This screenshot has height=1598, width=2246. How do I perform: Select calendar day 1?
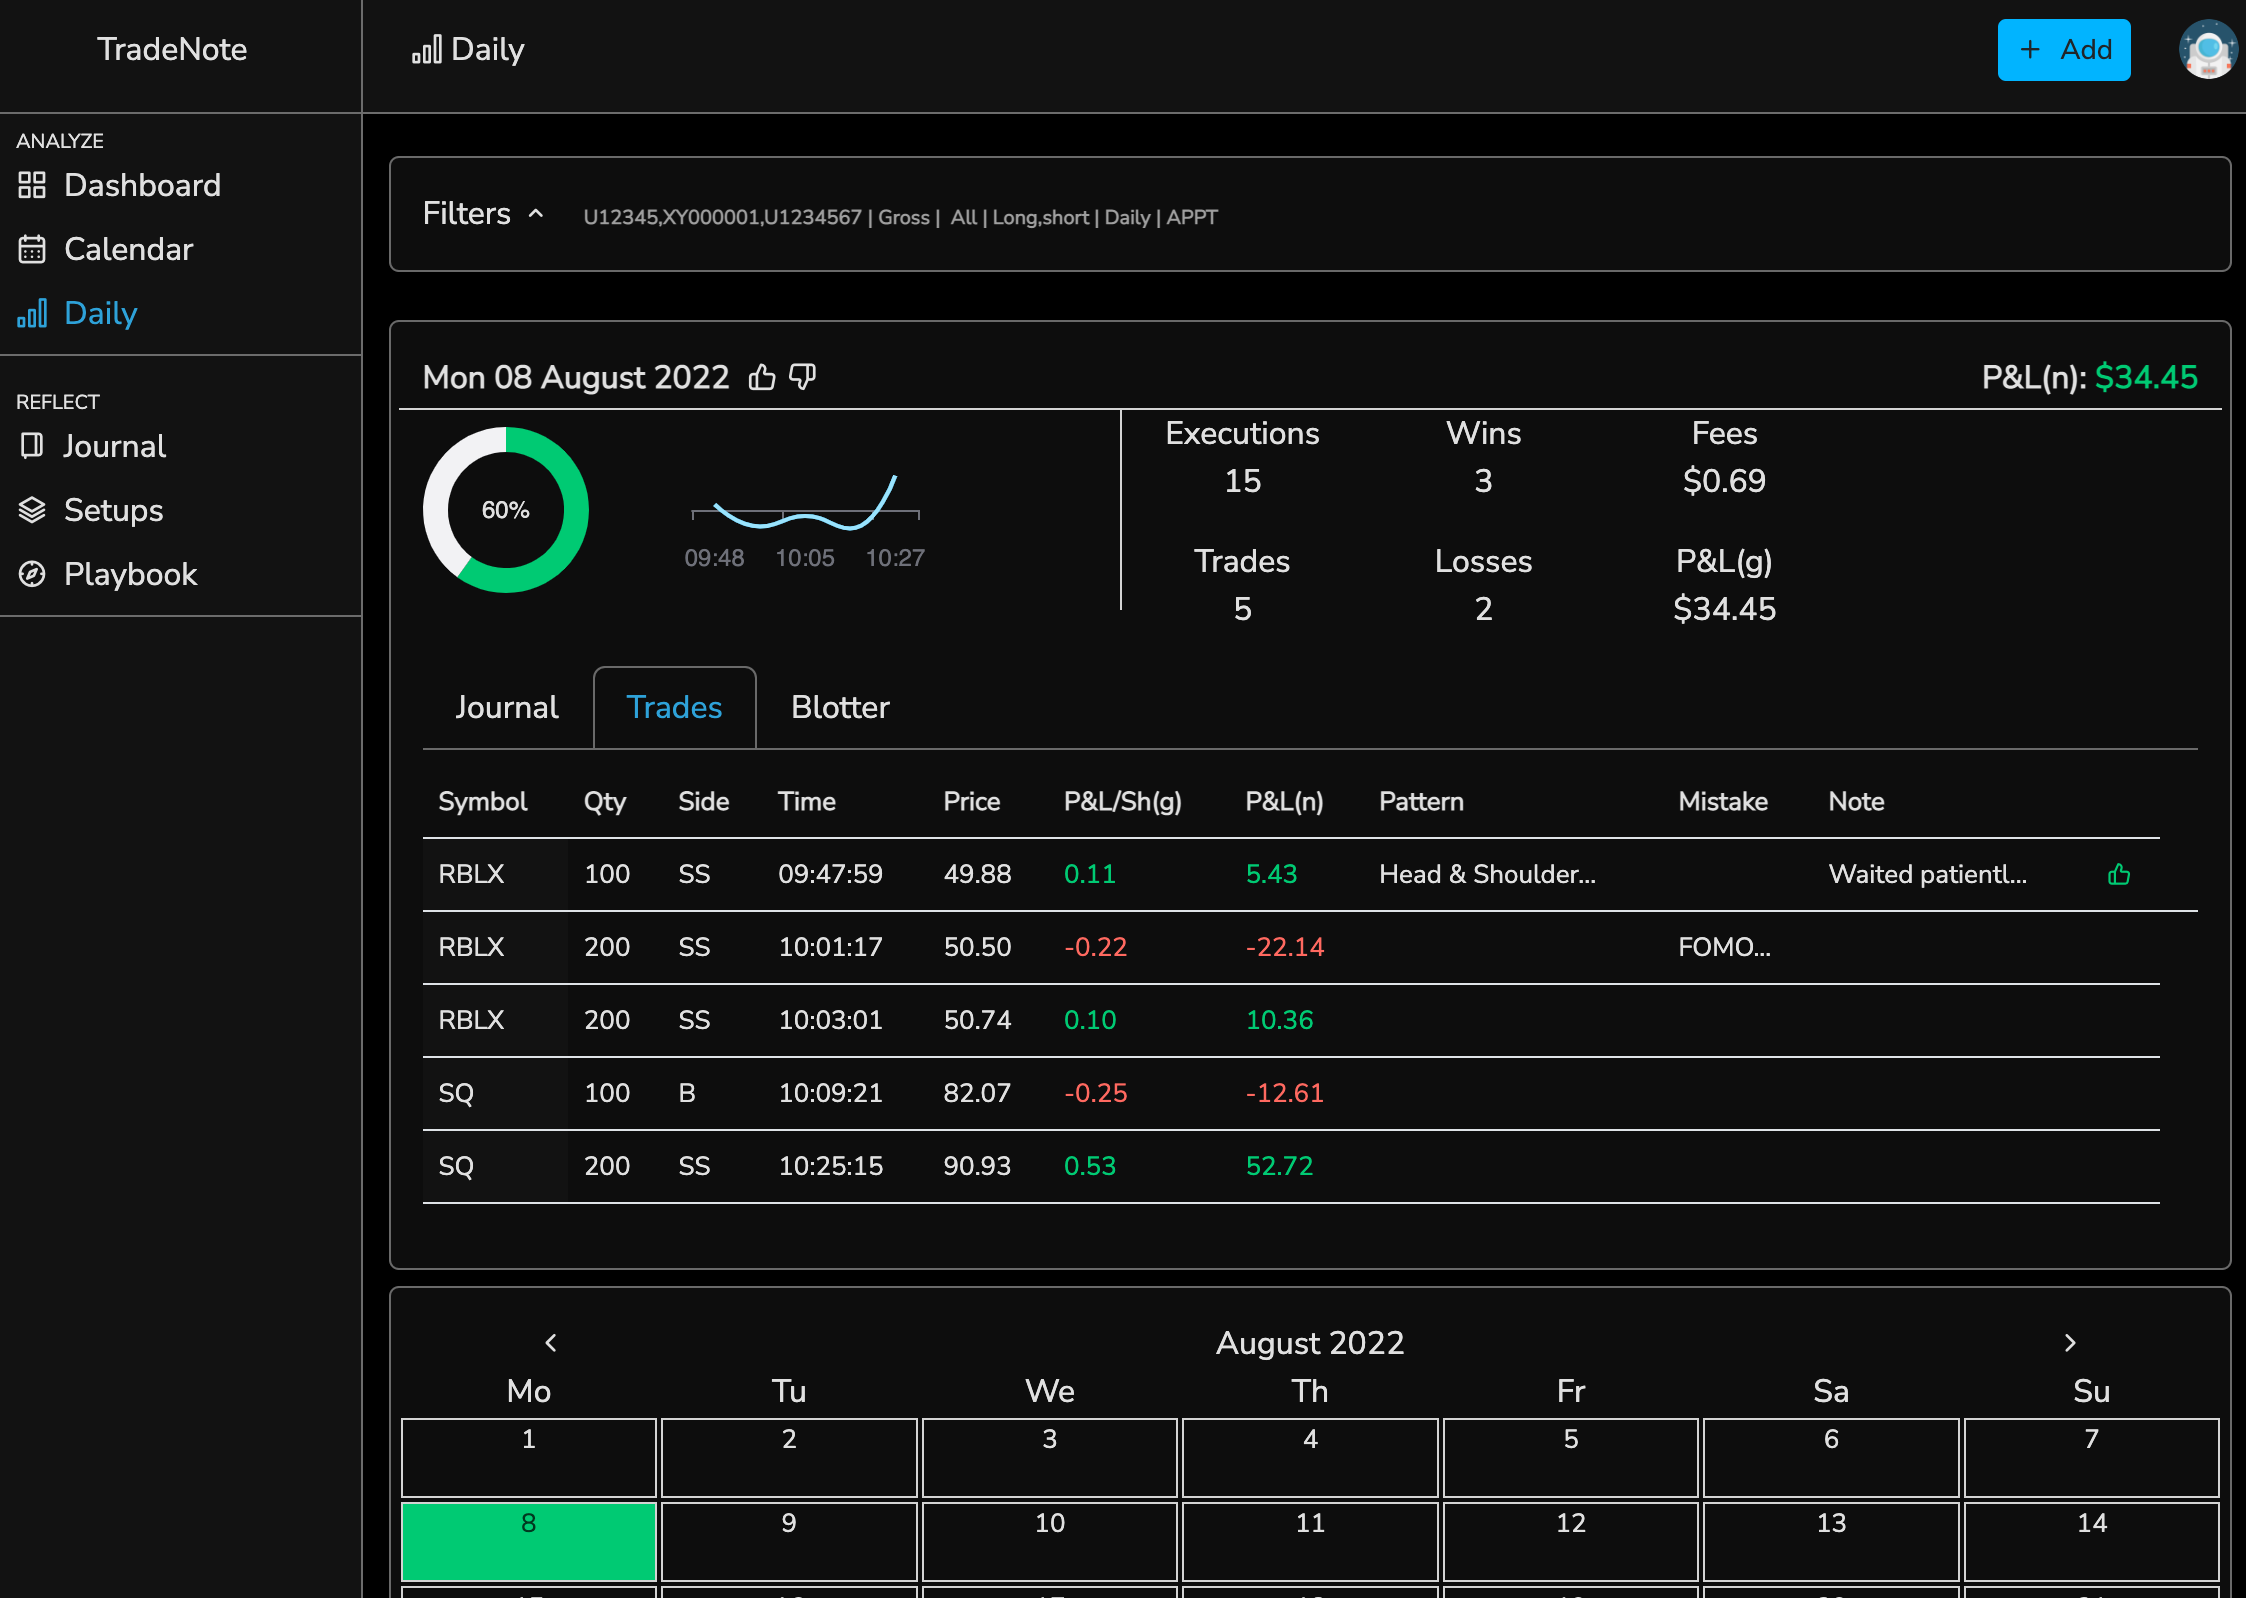click(529, 1457)
